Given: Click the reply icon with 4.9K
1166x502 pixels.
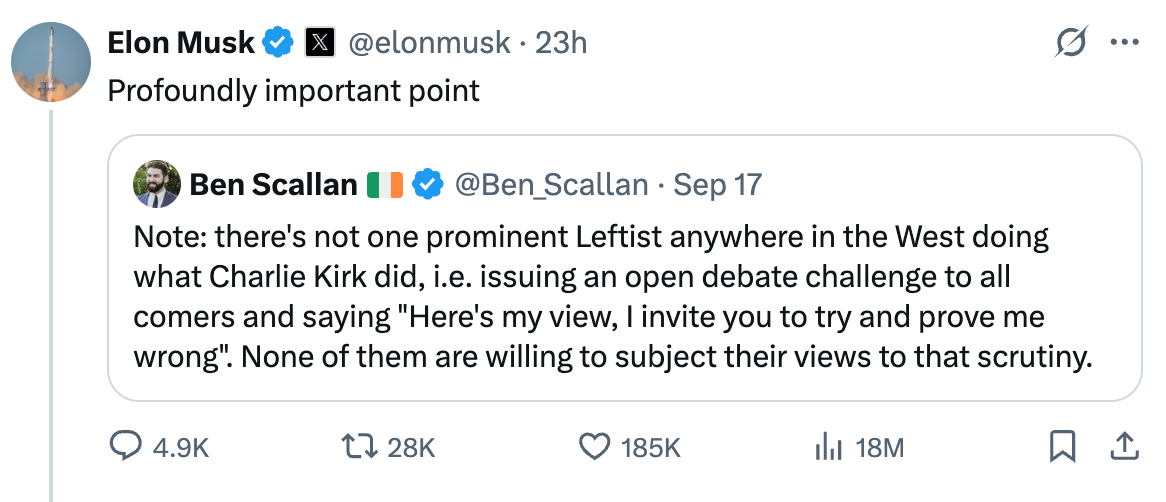Looking at the screenshot, I should pyautogui.click(x=126, y=447).
